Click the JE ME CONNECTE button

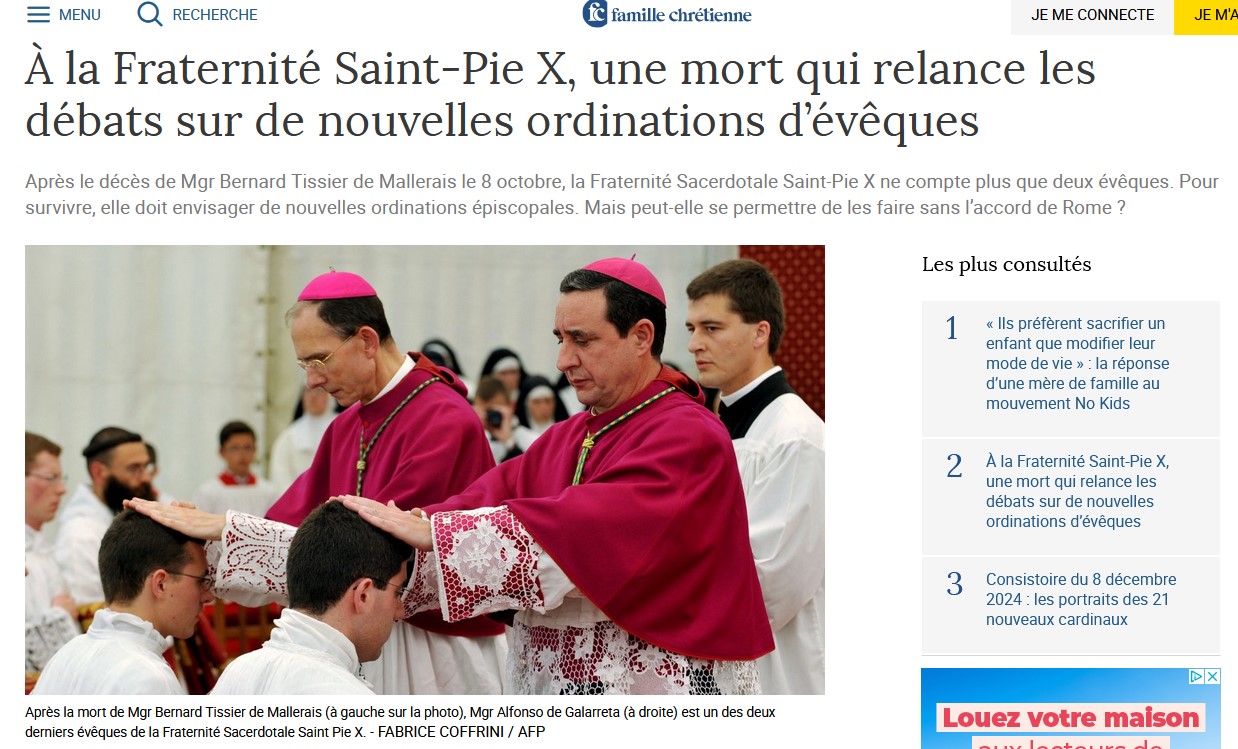tap(1092, 15)
